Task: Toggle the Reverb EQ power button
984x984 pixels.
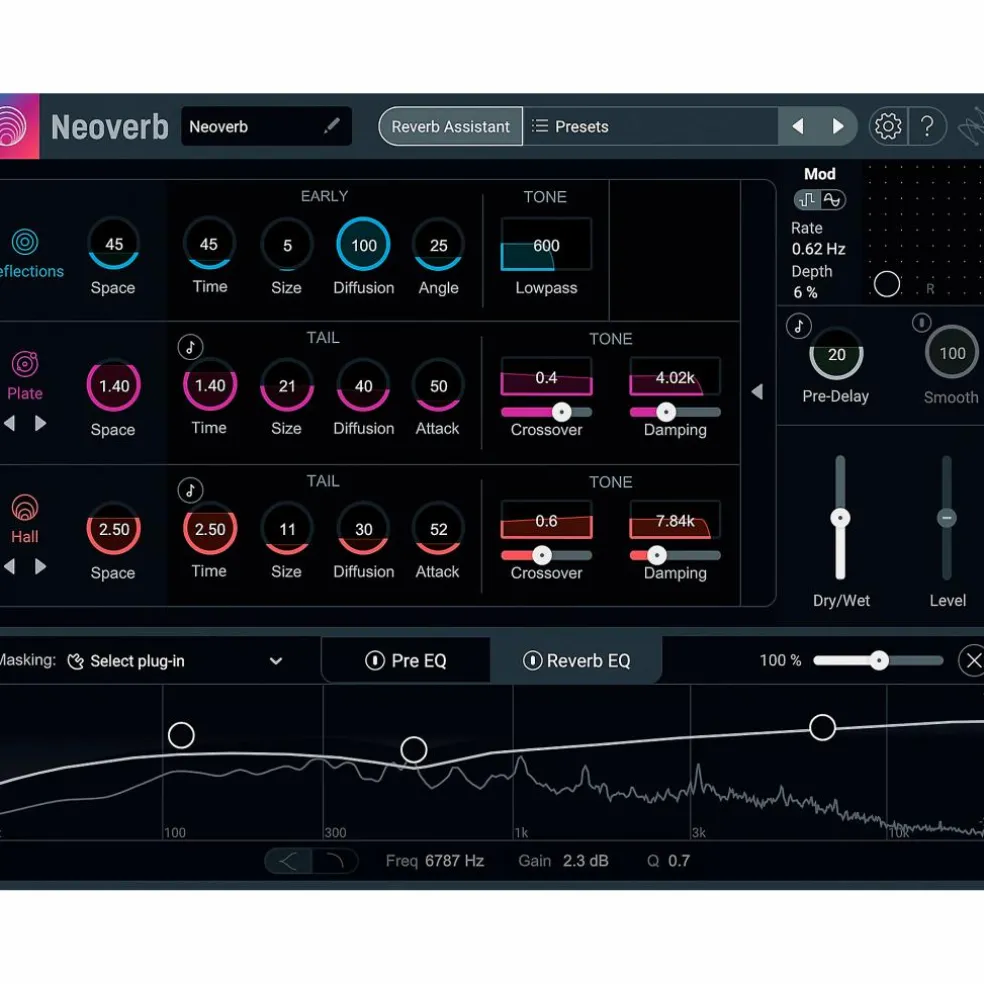Action: (532, 660)
